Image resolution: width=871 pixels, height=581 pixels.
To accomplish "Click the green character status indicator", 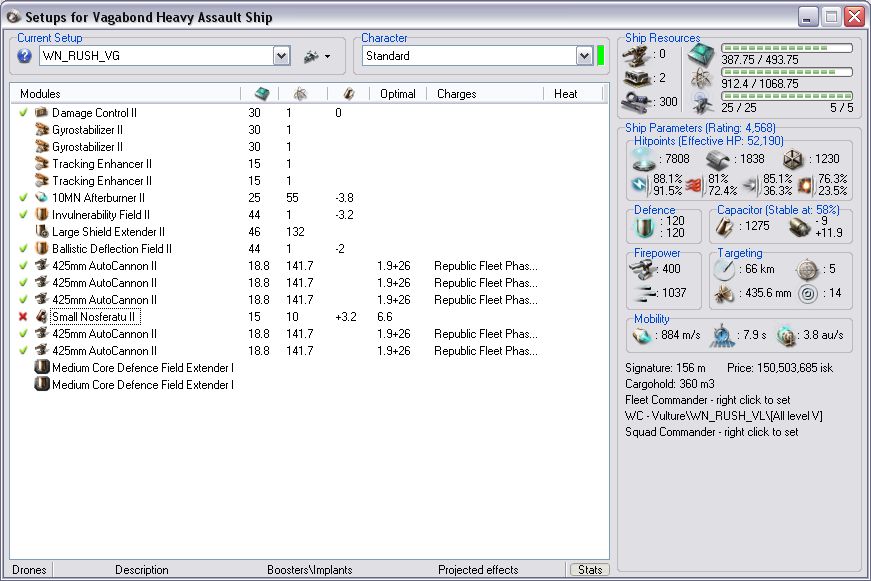I will pyautogui.click(x=601, y=56).
